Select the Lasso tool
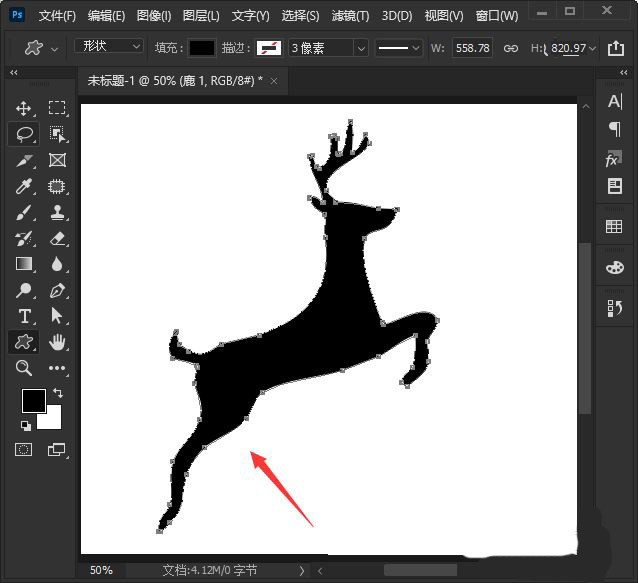The height and width of the screenshot is (583, 638). 24,134
